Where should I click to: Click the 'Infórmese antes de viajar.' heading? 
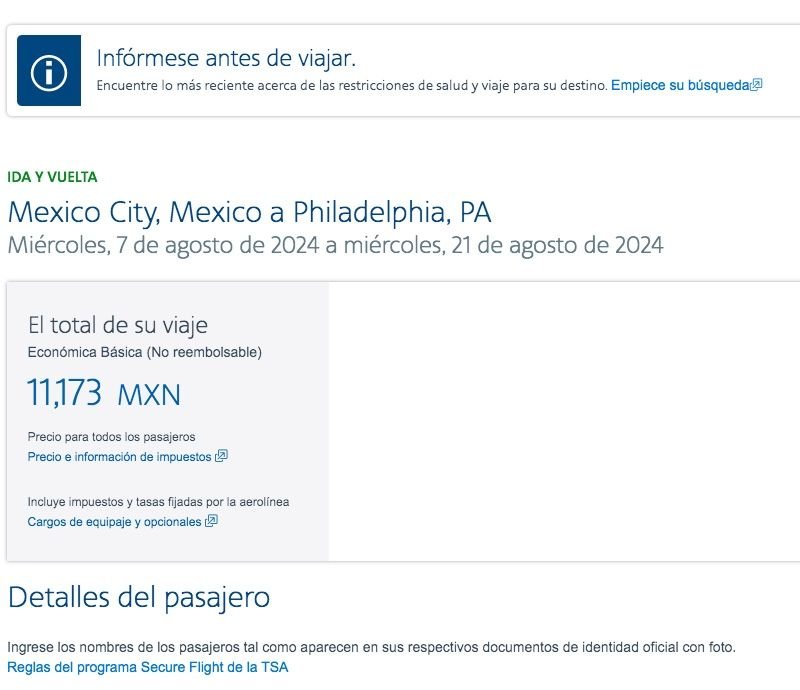click(x=226, y=57)
